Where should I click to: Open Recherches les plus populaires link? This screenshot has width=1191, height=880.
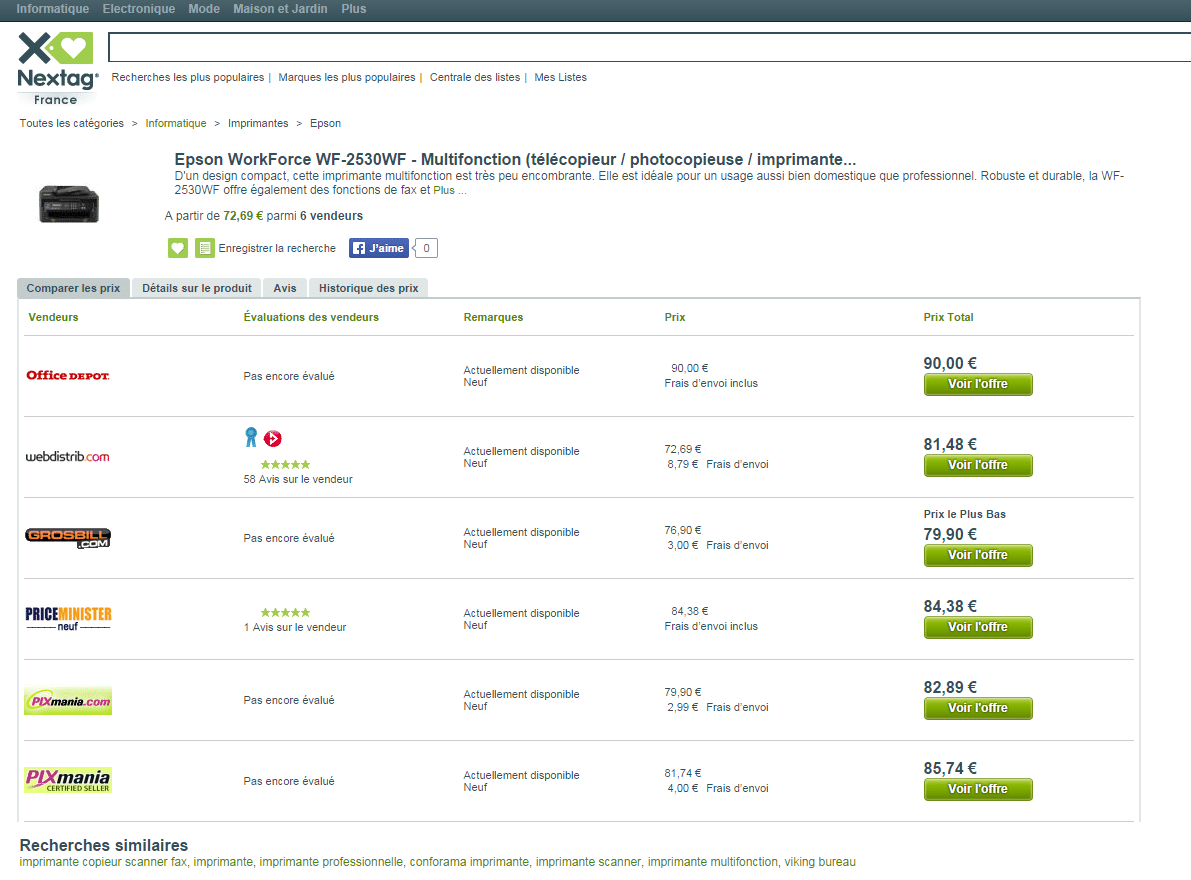[188, 77]
